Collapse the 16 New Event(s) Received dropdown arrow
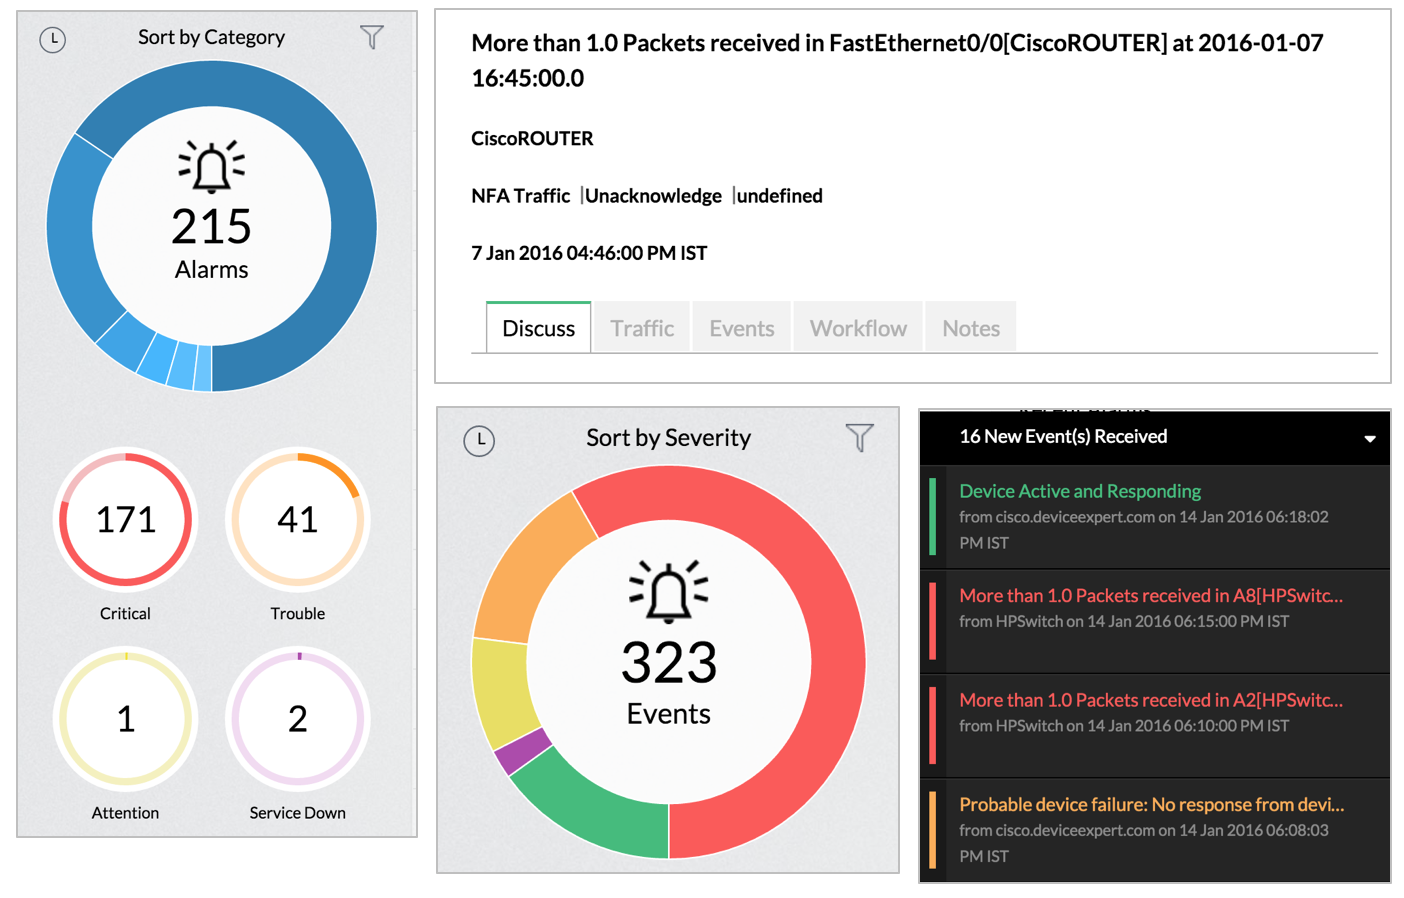The height and width of the screenshot is (898, 1404). (x=1370, y=439)
